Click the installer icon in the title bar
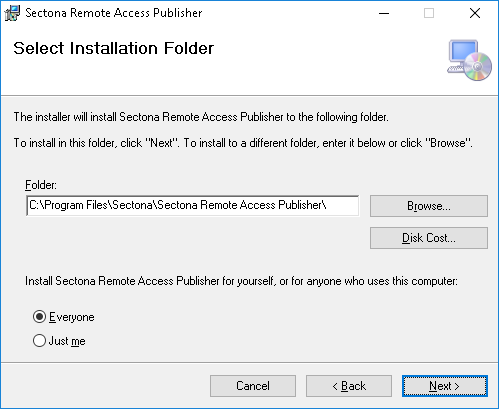This screenshot has height=409, width=499. [x=12, y=13]
